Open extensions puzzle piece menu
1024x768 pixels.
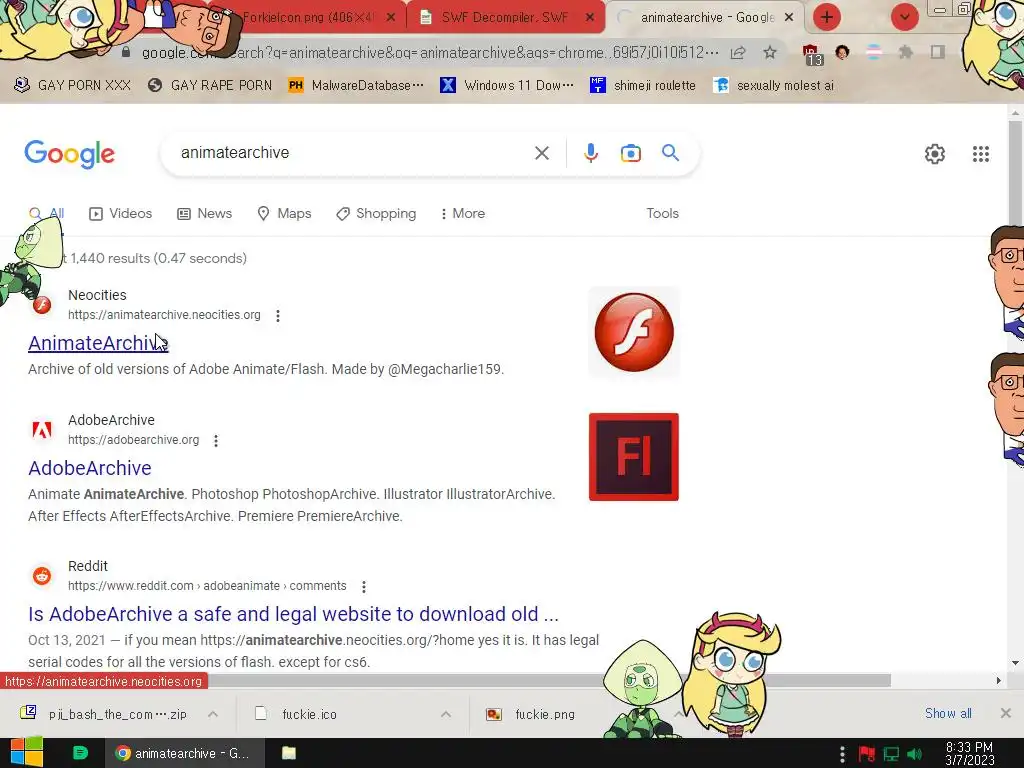tap(906, 52)
